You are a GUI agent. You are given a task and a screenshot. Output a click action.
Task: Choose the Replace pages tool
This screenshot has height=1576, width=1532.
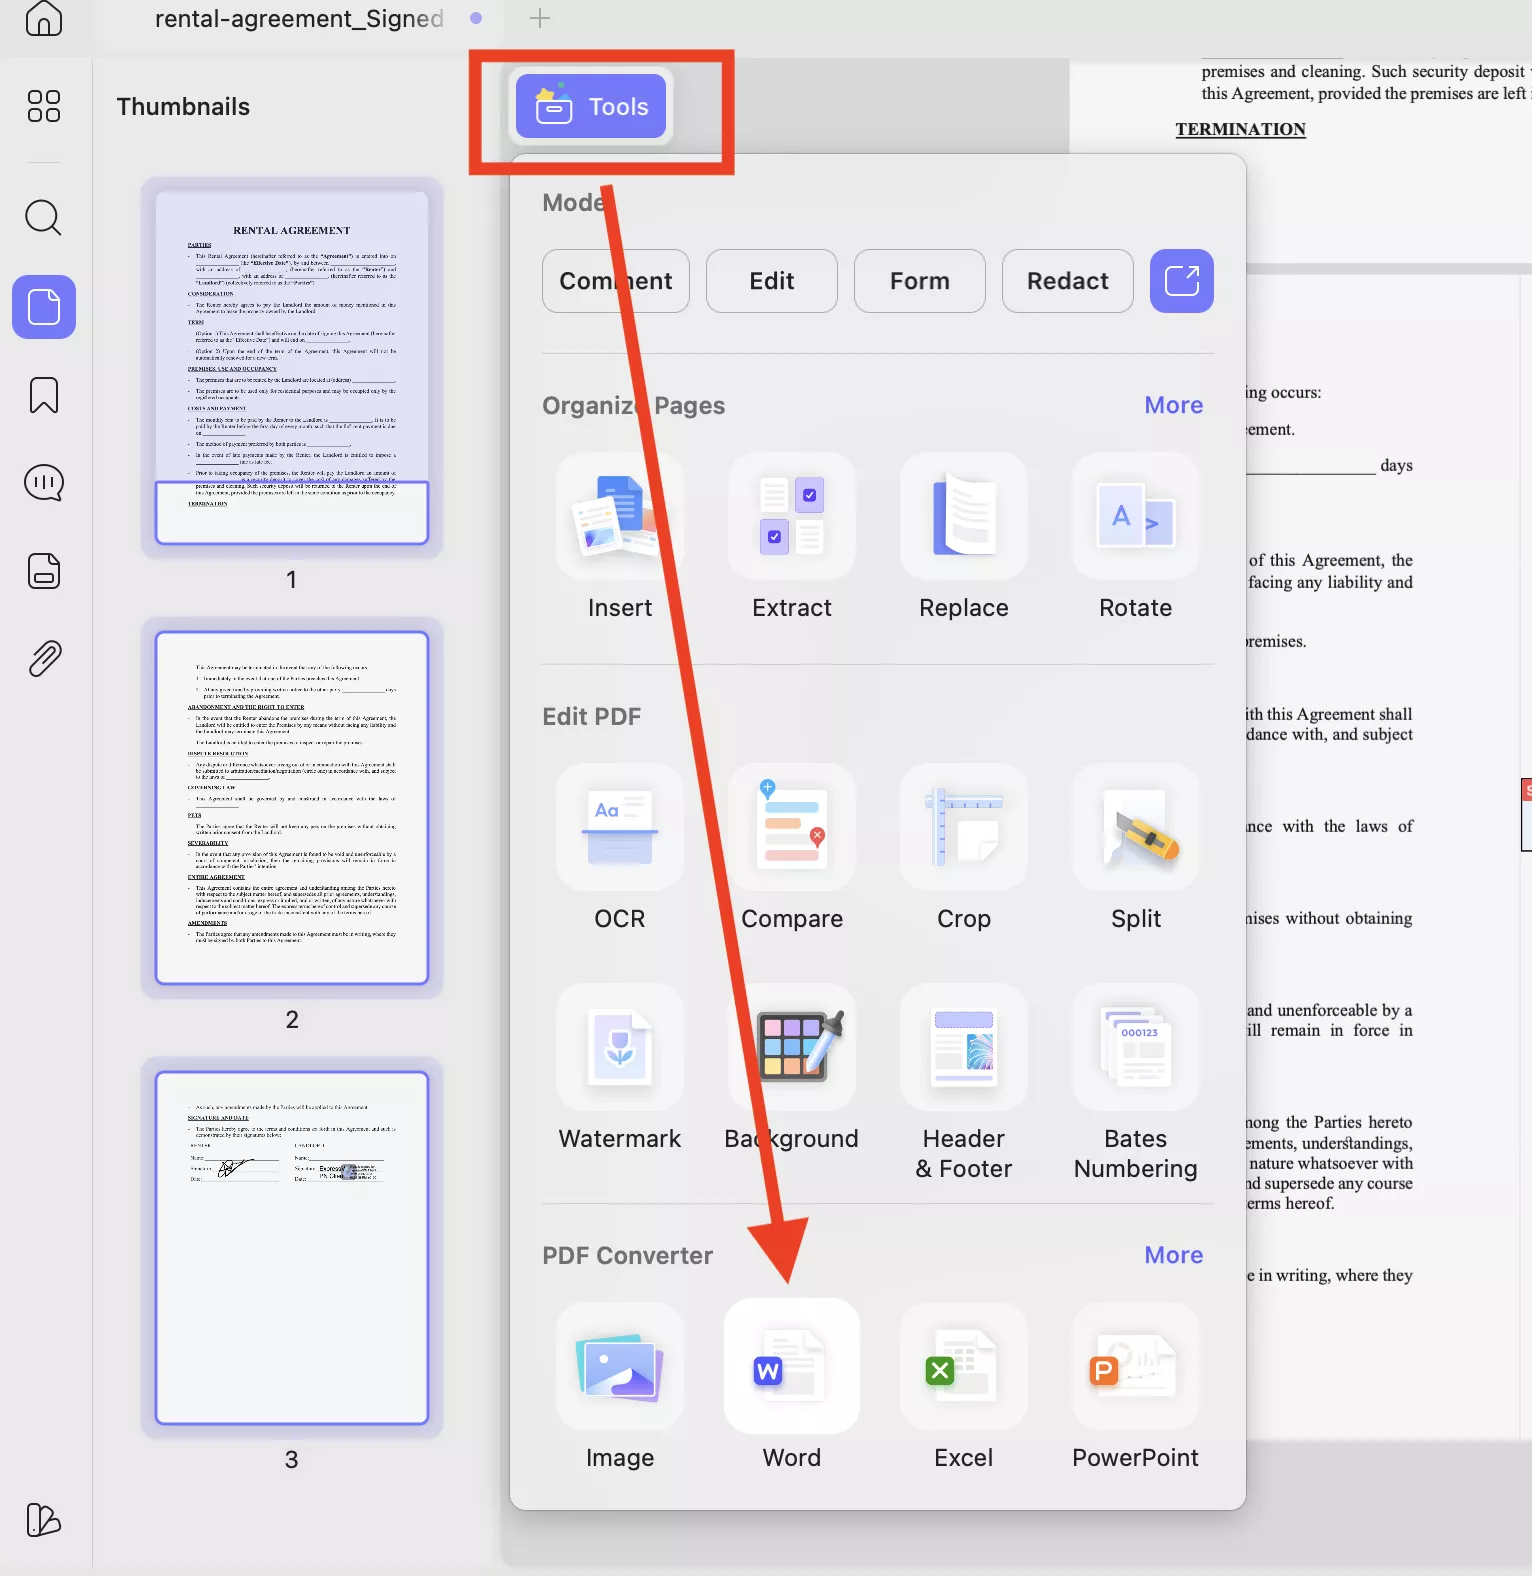964,537
